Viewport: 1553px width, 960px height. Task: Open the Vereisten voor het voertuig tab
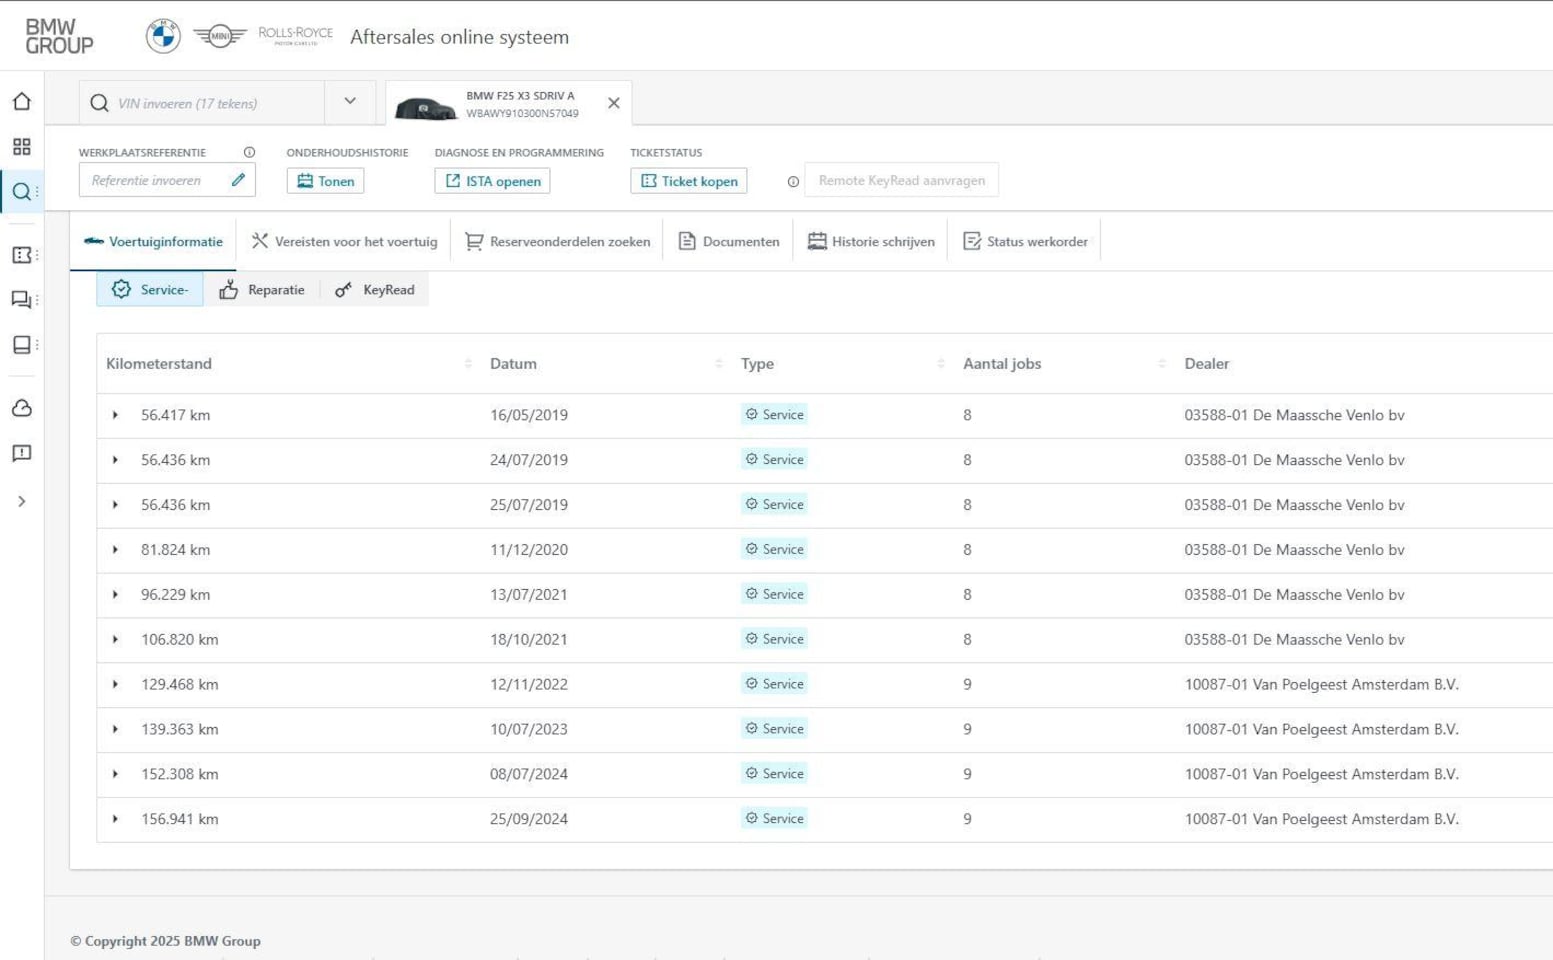click(344, 241)
